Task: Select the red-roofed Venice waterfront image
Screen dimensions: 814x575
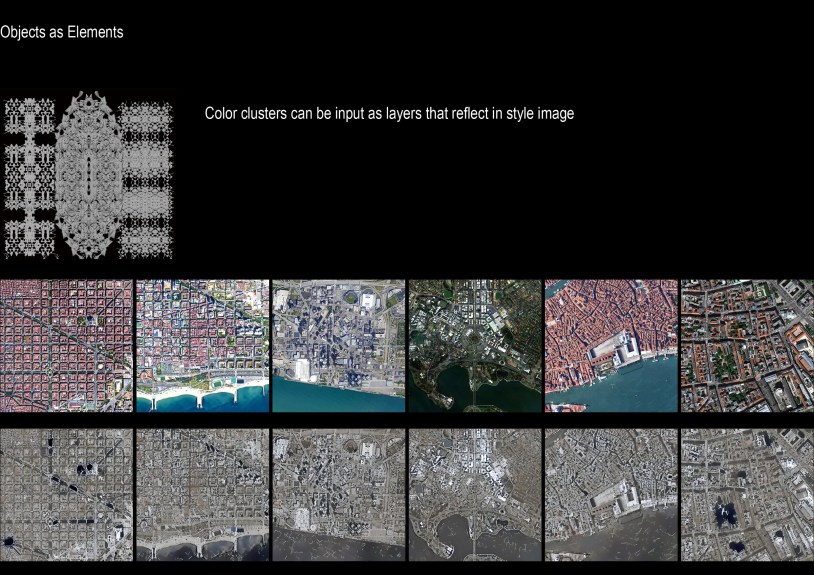Action: 610,345
